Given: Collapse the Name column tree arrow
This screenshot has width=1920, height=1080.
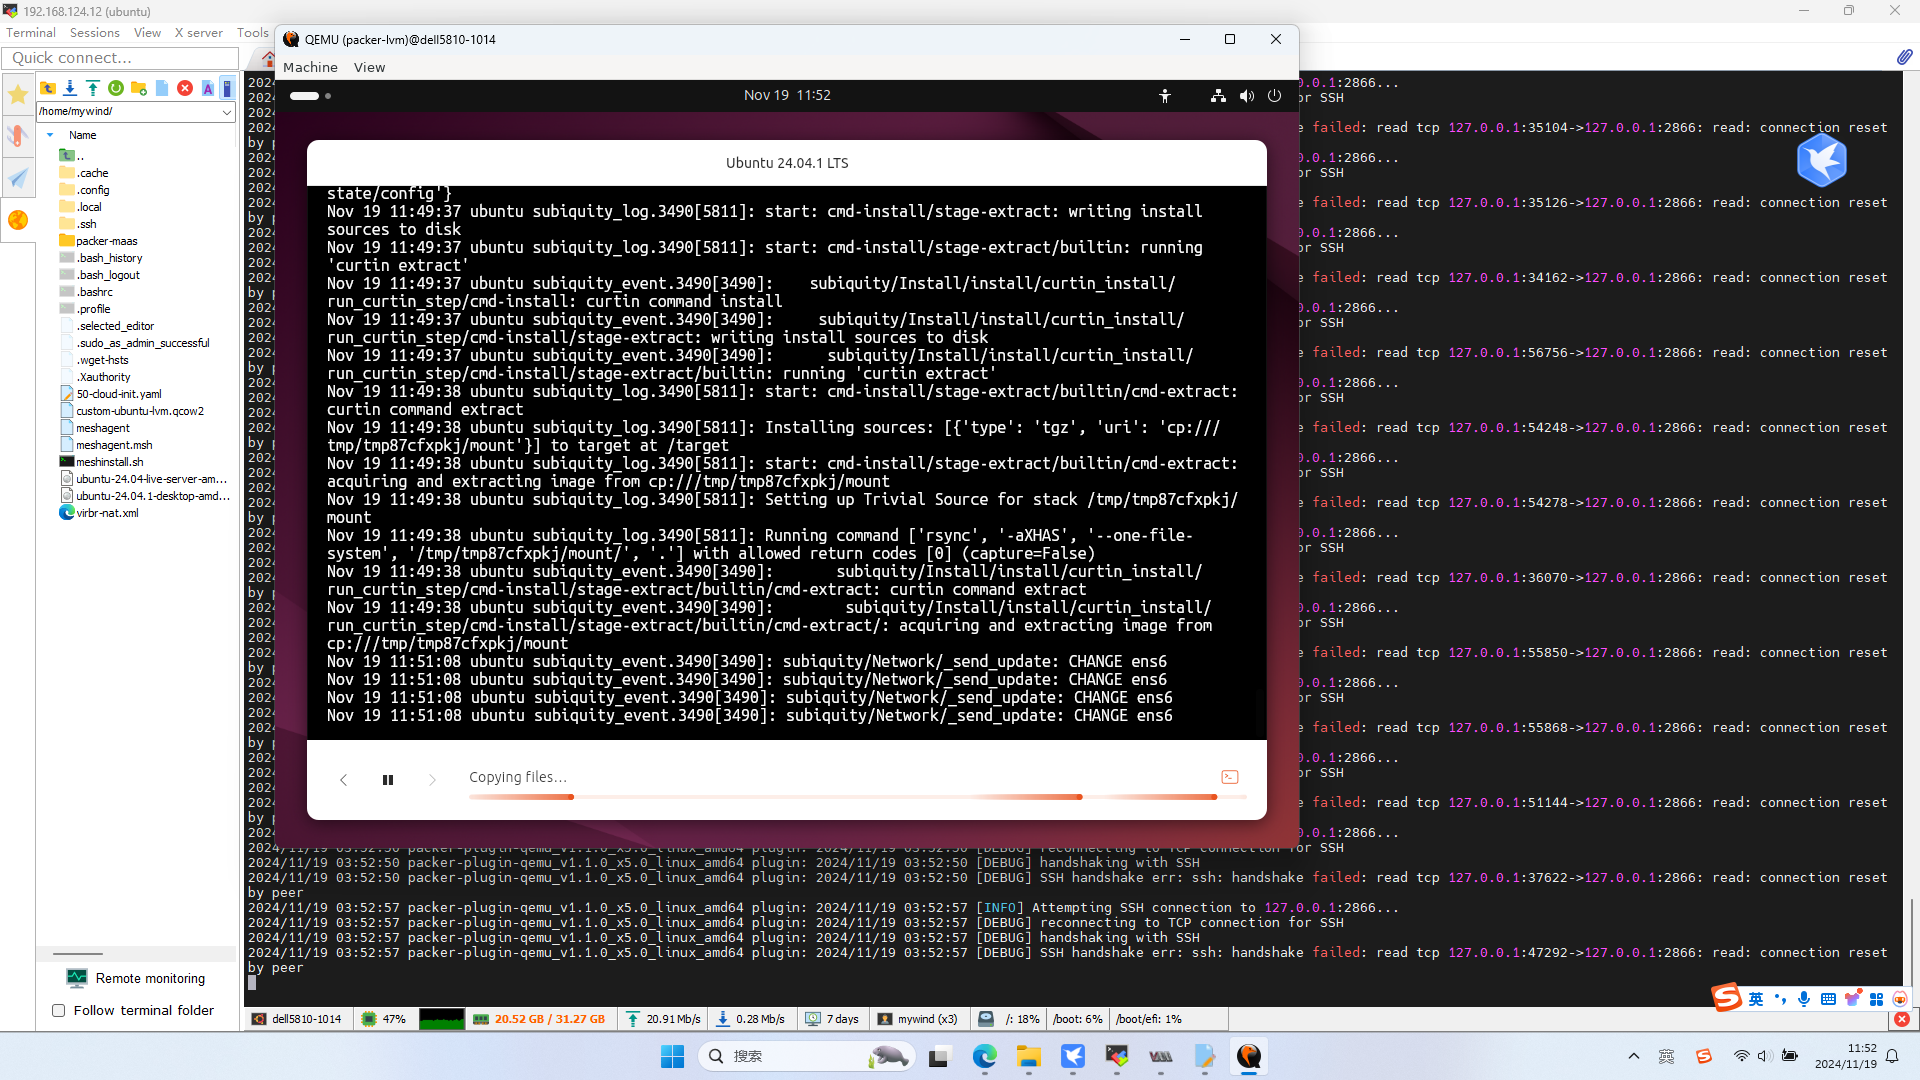Looking at the screenshot, I should click(50, 135).
